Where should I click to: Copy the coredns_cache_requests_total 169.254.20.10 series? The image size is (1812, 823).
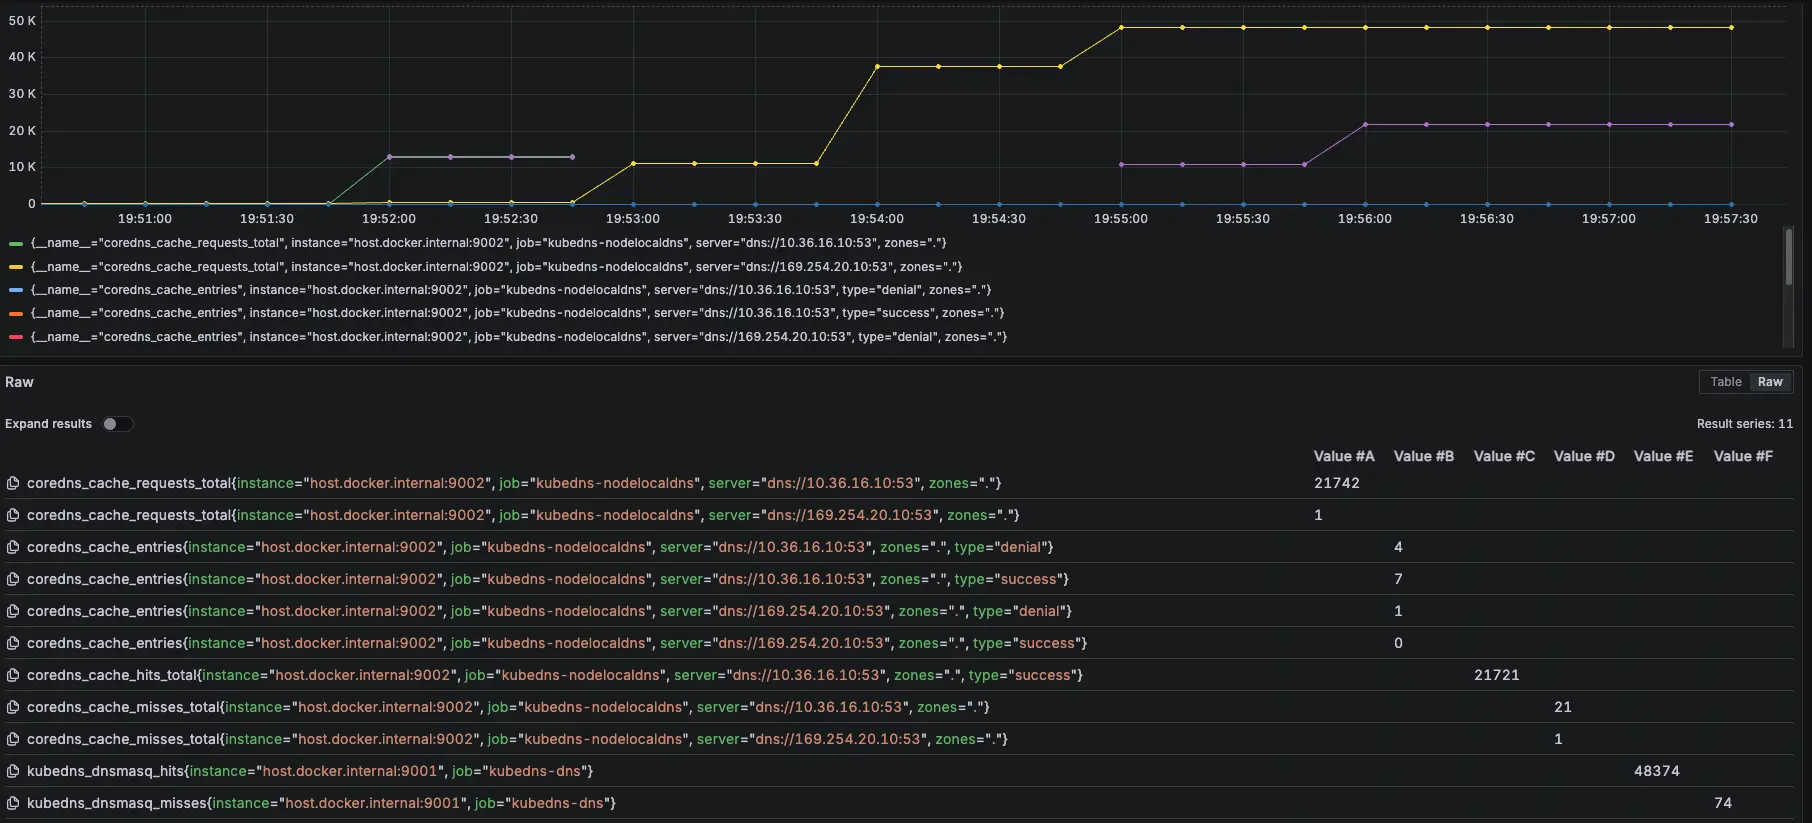pos(13,515)
